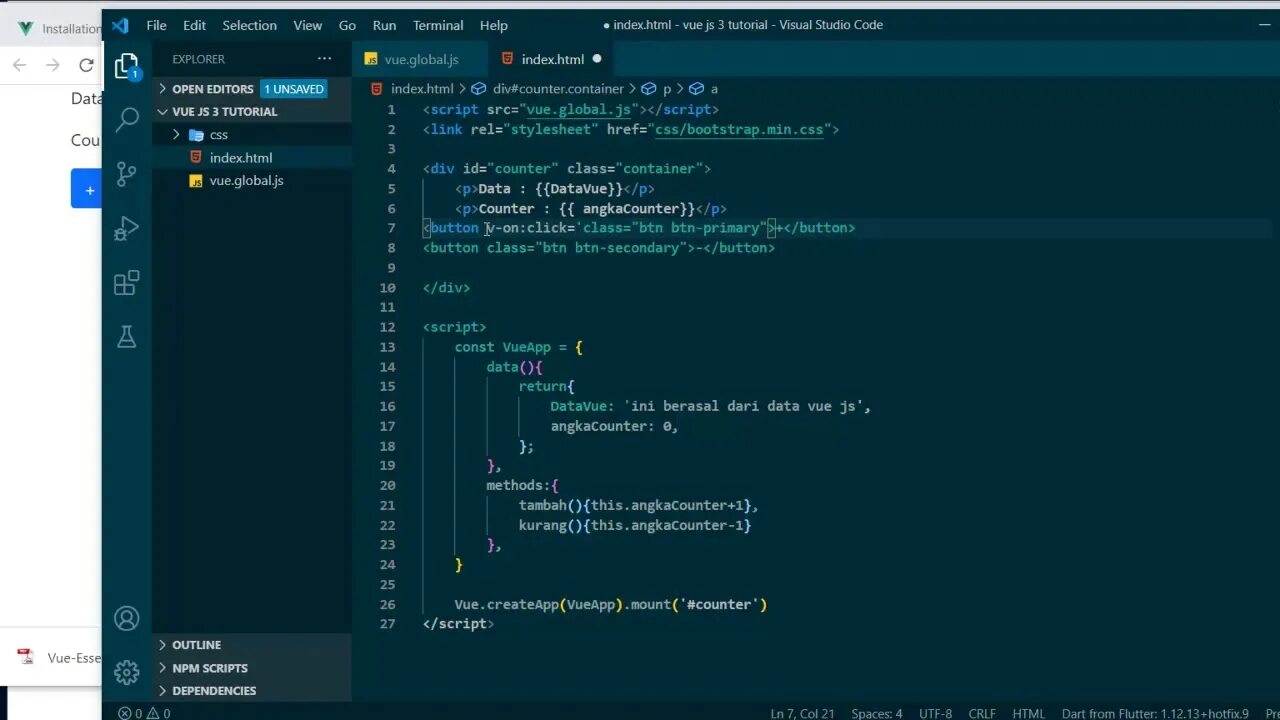Open the vue.global.js link in line 1
This screenshot has width=1280, height=720.
pos(579,109)
